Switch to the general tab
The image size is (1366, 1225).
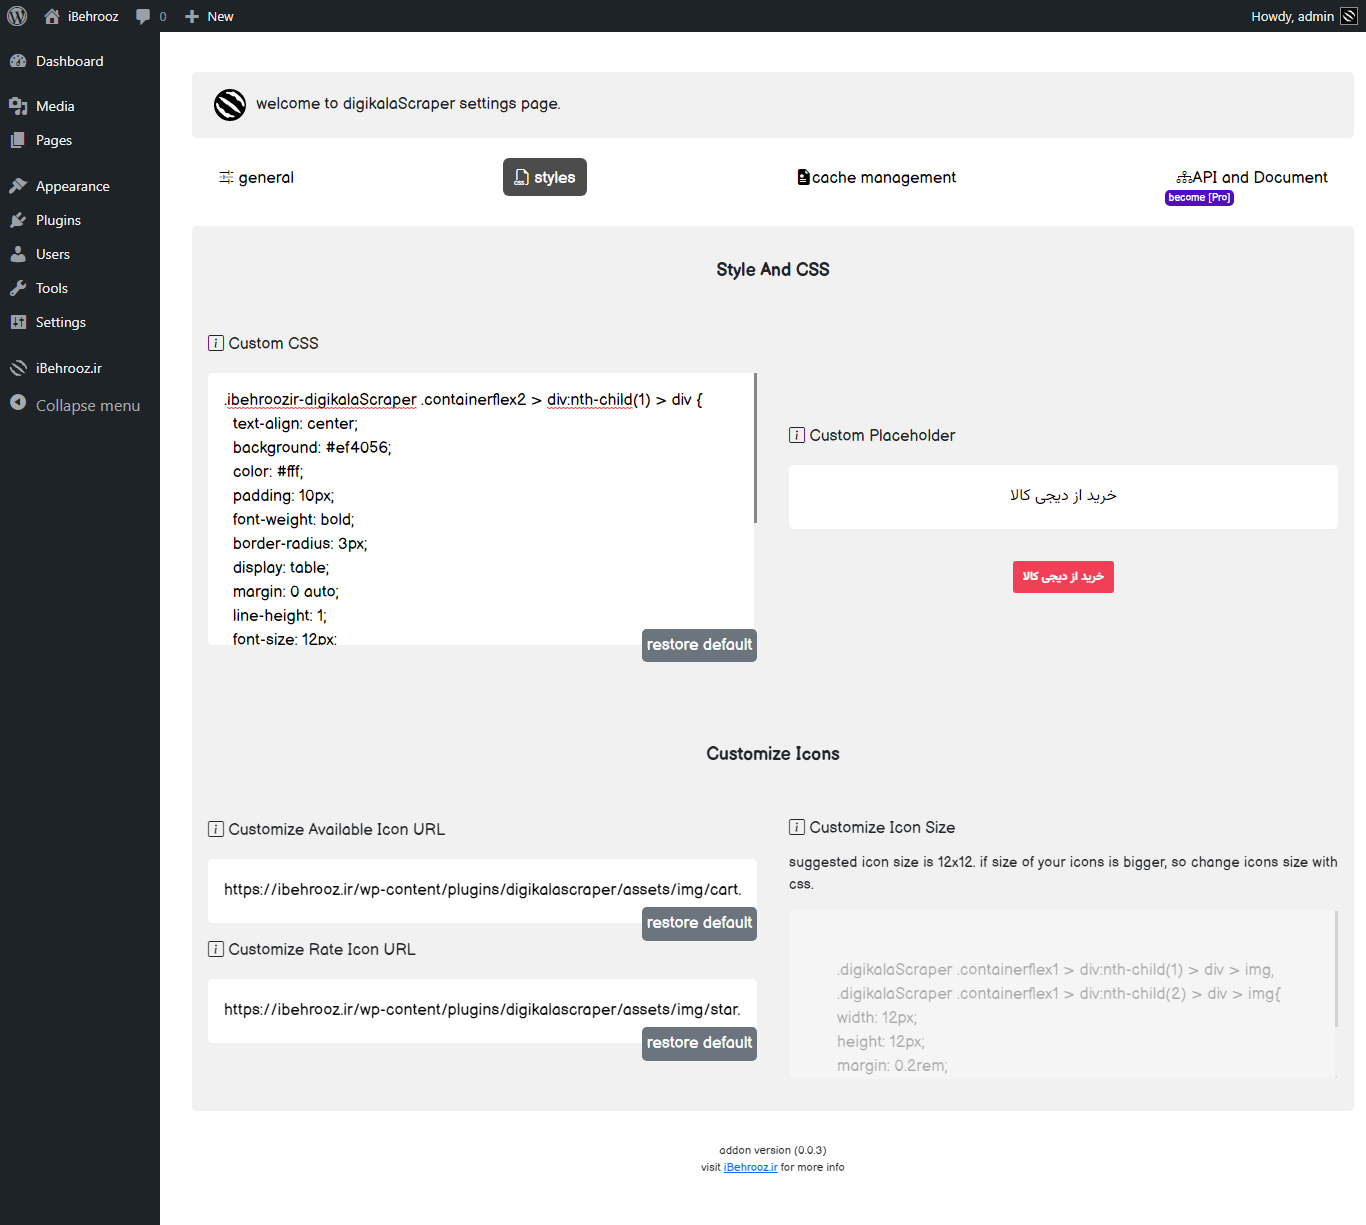pyautogui.click(x=257, y=177)
